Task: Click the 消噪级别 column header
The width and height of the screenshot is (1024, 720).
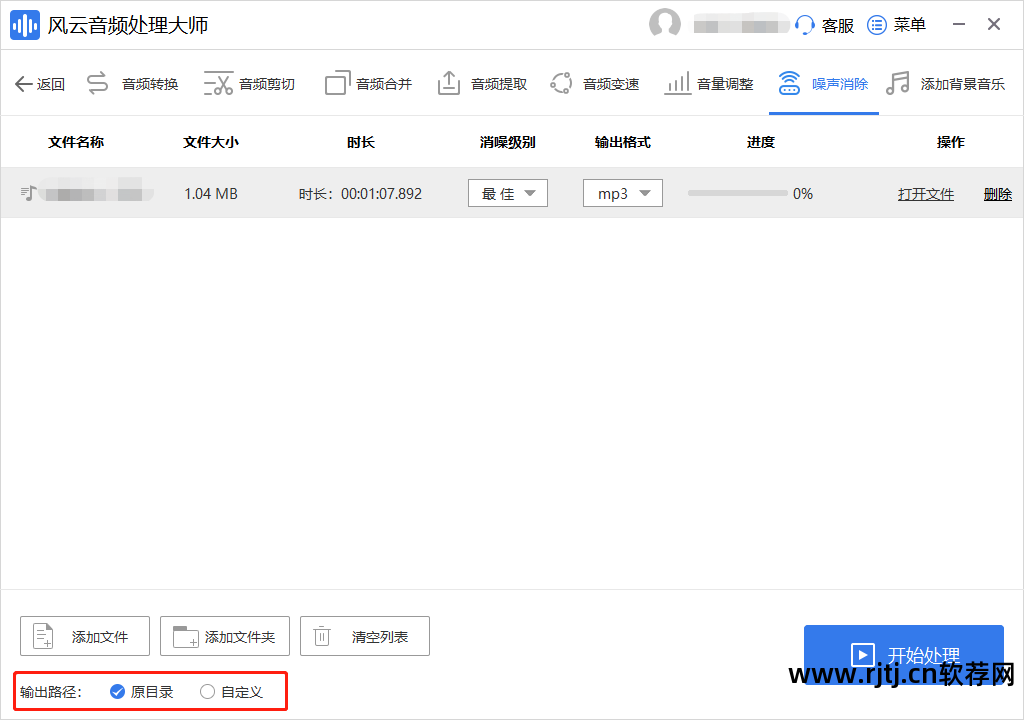Action: (x=507, y=142)
